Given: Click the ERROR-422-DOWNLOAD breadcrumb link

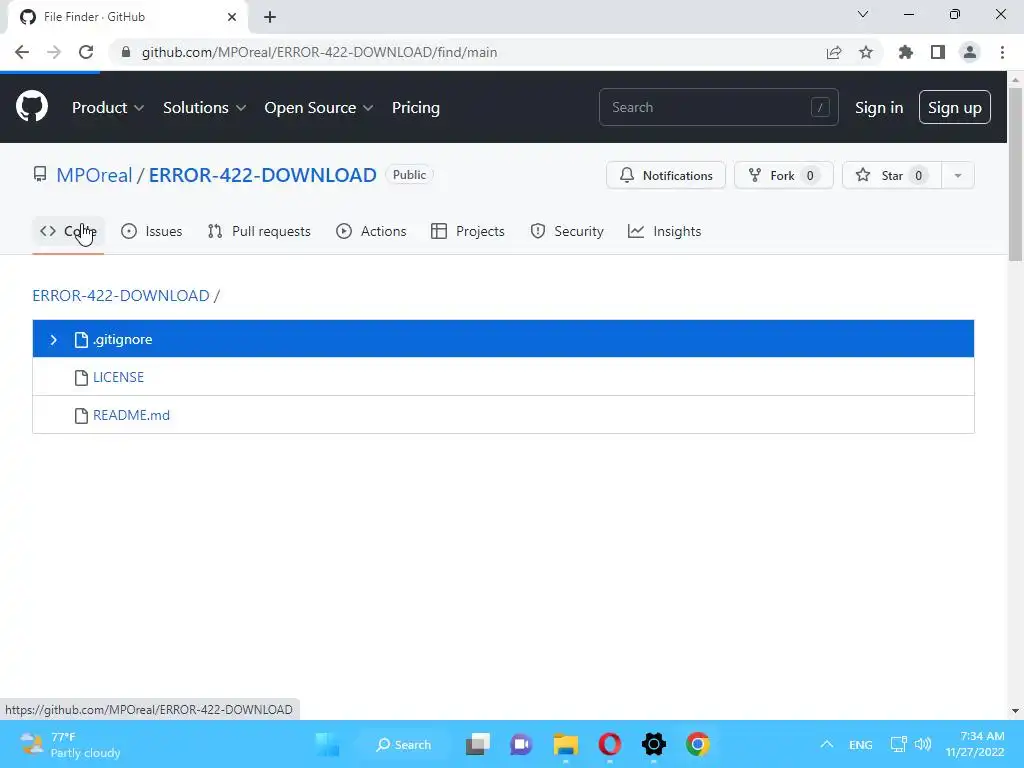Looking at the screenshot, I should click(121, 295).
